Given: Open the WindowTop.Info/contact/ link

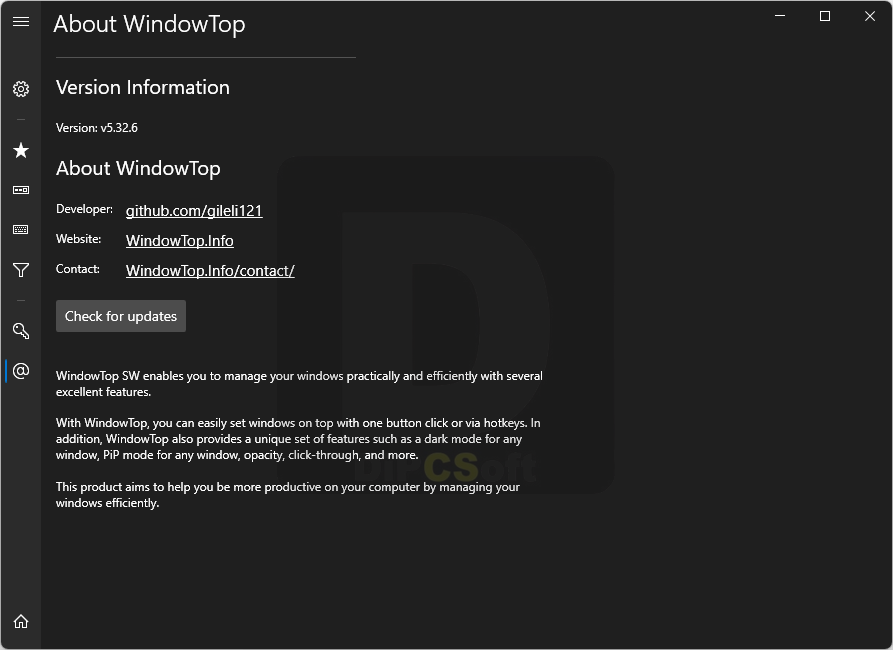Looking at the screenshot, I should [210, 271].
